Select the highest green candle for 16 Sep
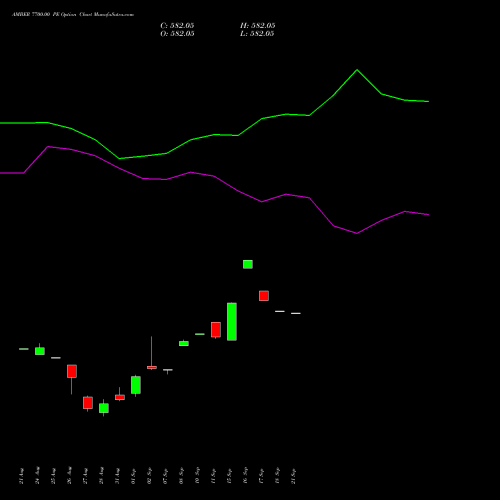Screen dimensions: 500x500 tap(248, 264)
